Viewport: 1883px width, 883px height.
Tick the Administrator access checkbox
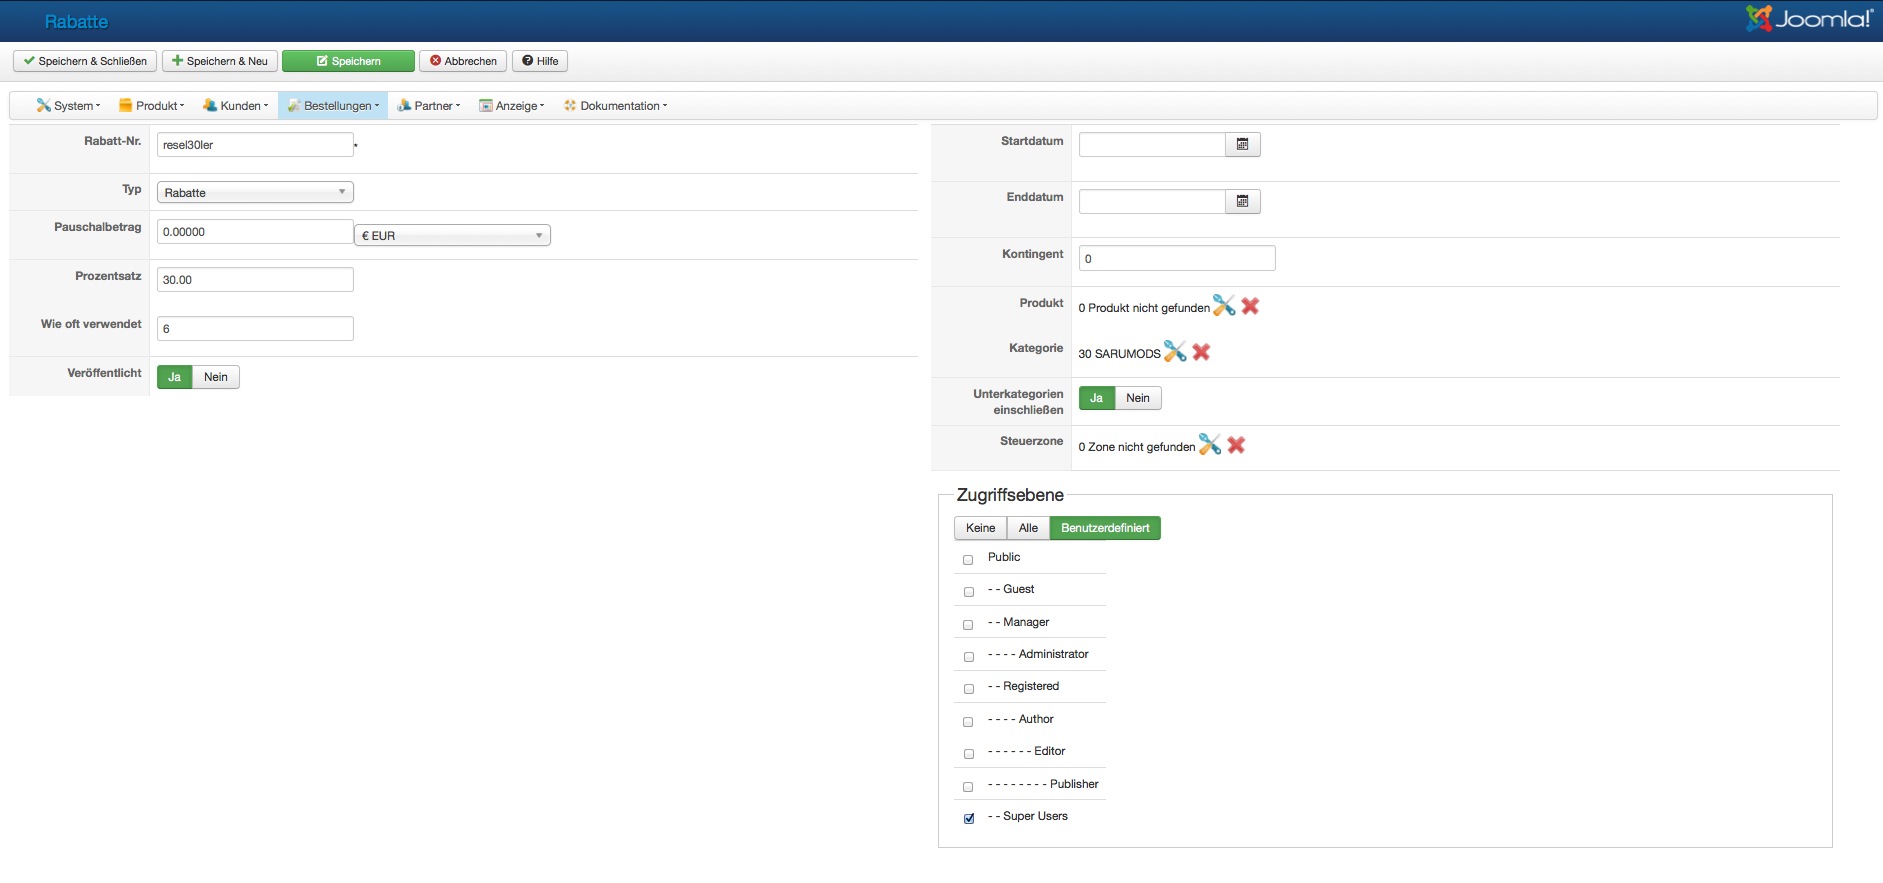[968, 657]
